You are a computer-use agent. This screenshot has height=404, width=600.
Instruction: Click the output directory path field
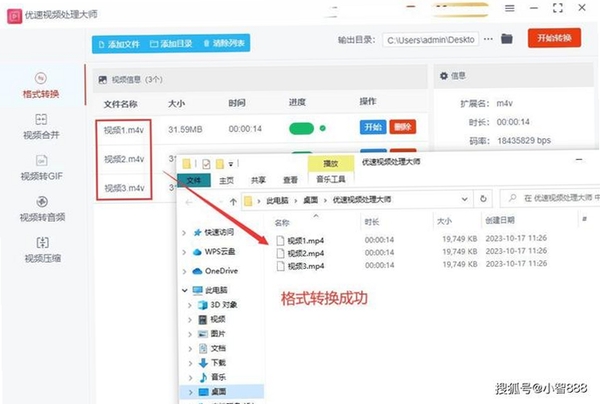(430, 40)
